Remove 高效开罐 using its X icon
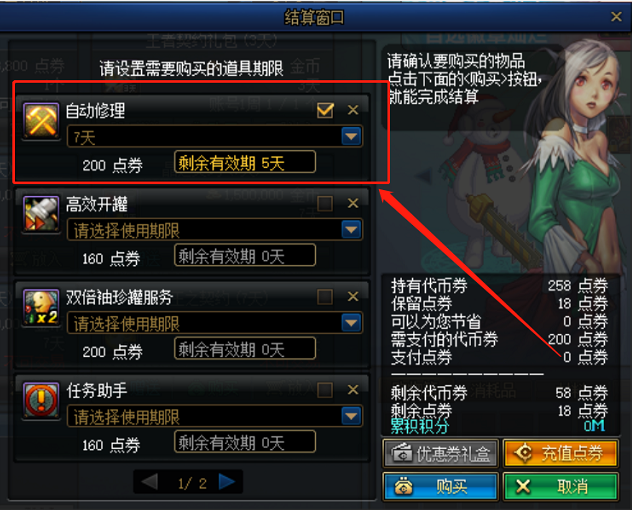Screen dimensions: 632x510 pyautogui.click(x=353, y=203)
